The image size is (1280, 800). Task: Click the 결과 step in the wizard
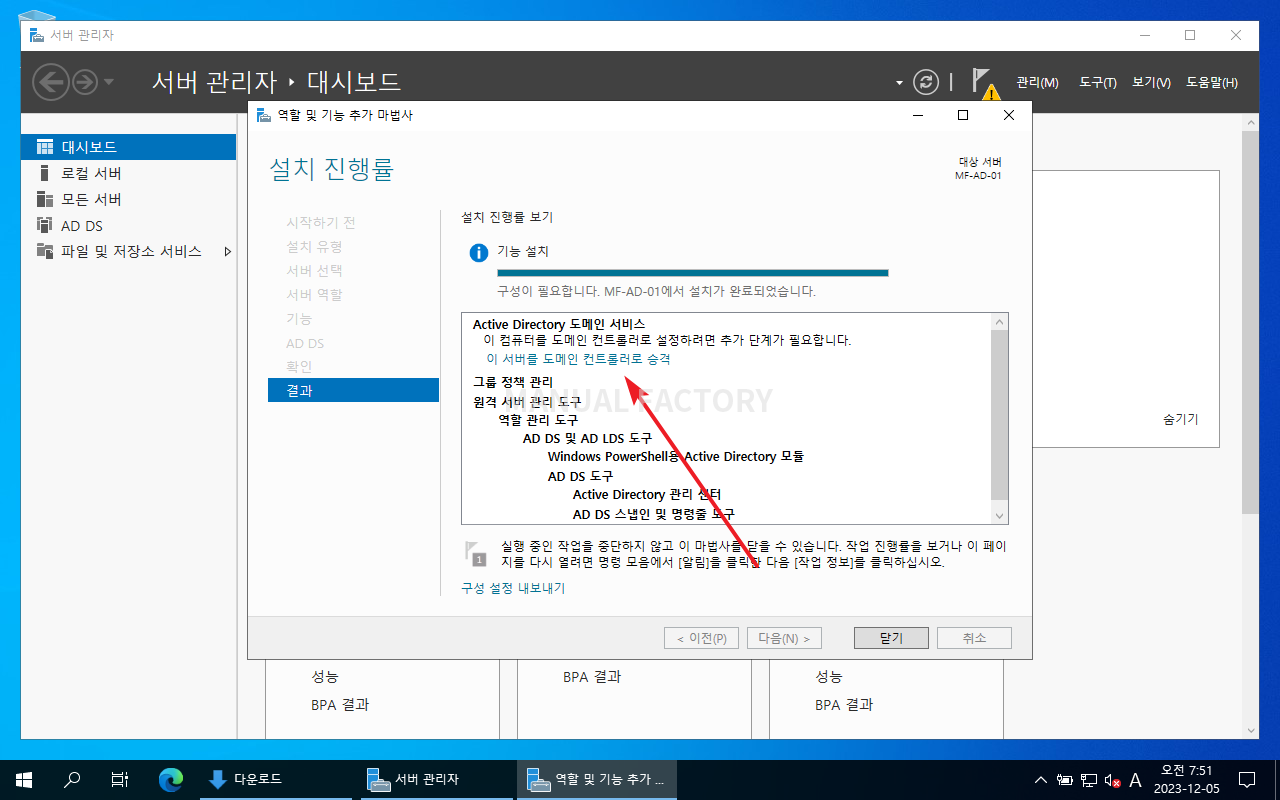coord(353,390)
